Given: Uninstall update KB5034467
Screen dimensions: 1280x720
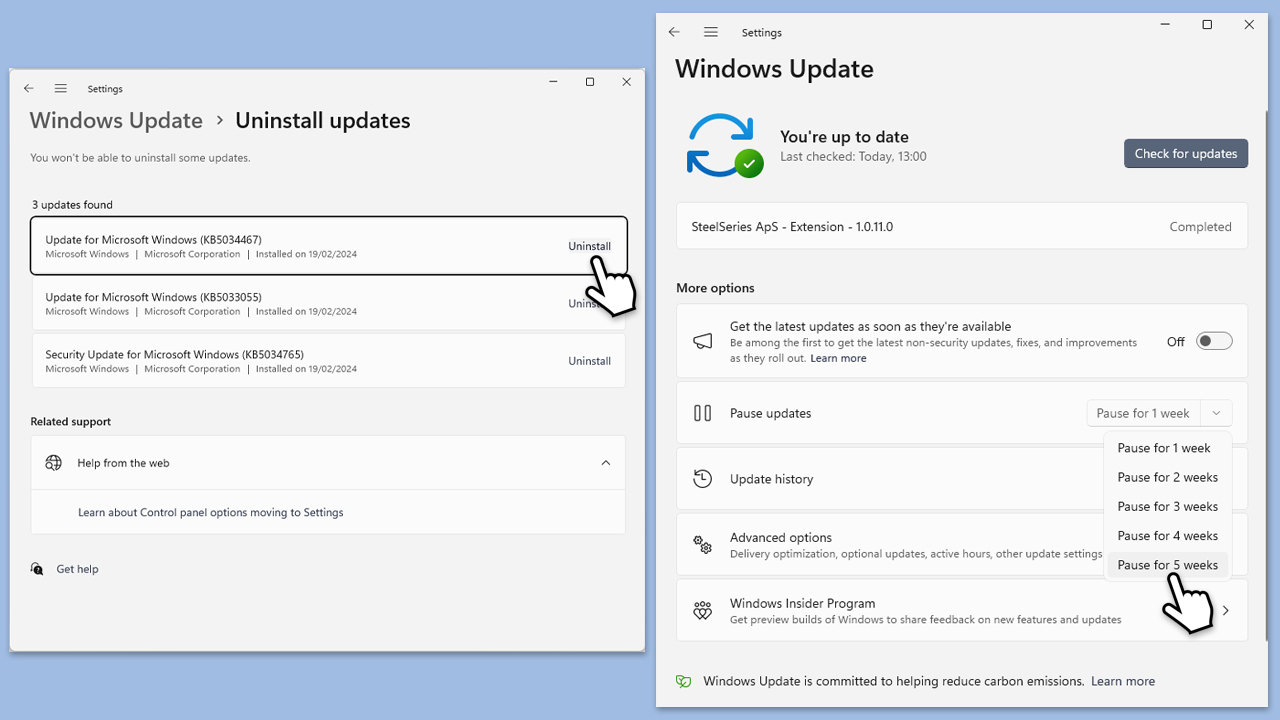Looking at the screenshot, I should point(589,246).
